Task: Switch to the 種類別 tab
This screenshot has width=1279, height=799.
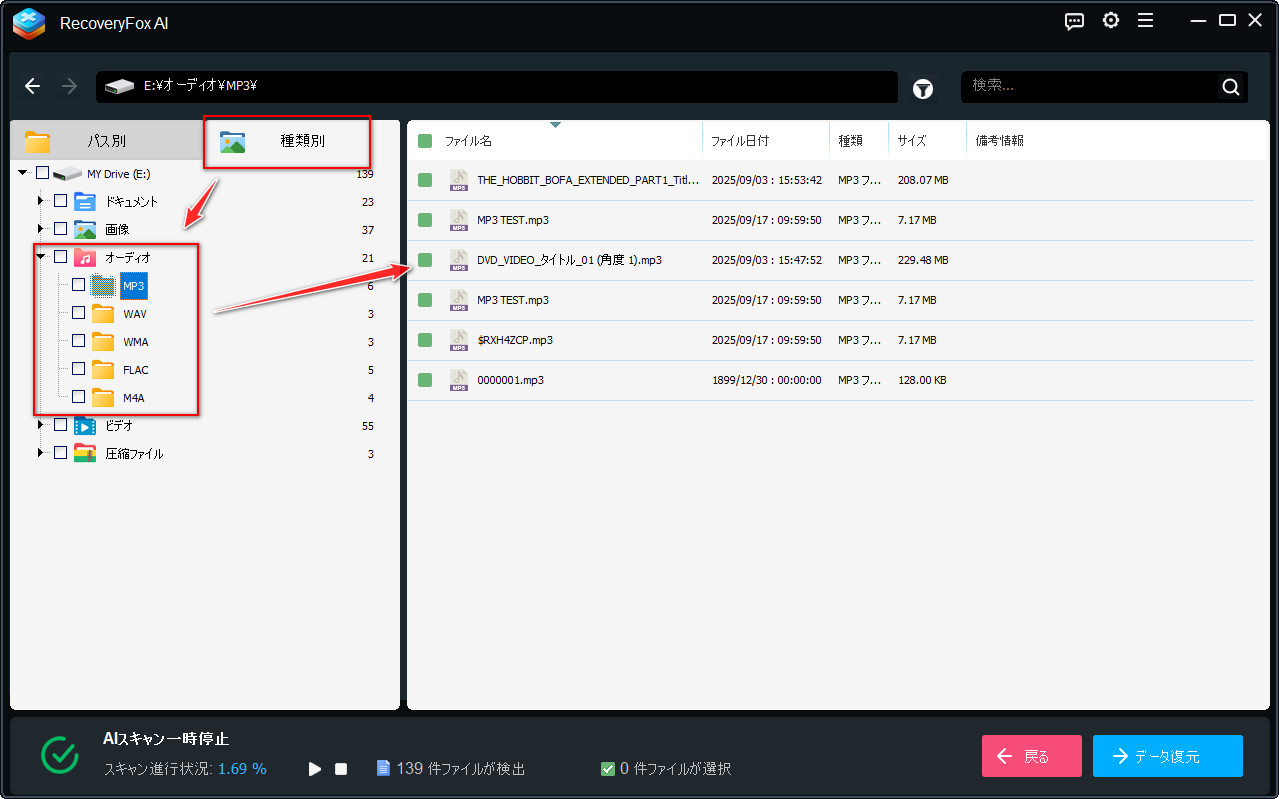Action: [287, 141]
